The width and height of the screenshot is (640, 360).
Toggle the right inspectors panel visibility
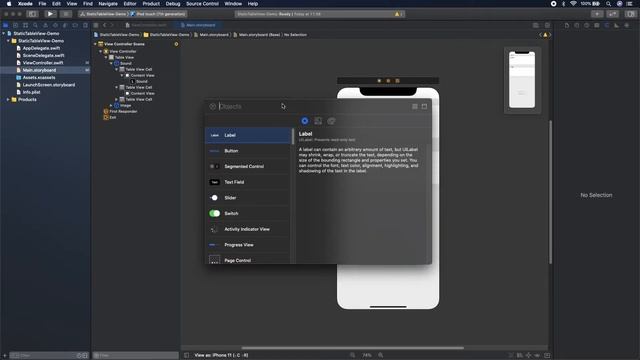pyautogui.click(x=631, y=14)
